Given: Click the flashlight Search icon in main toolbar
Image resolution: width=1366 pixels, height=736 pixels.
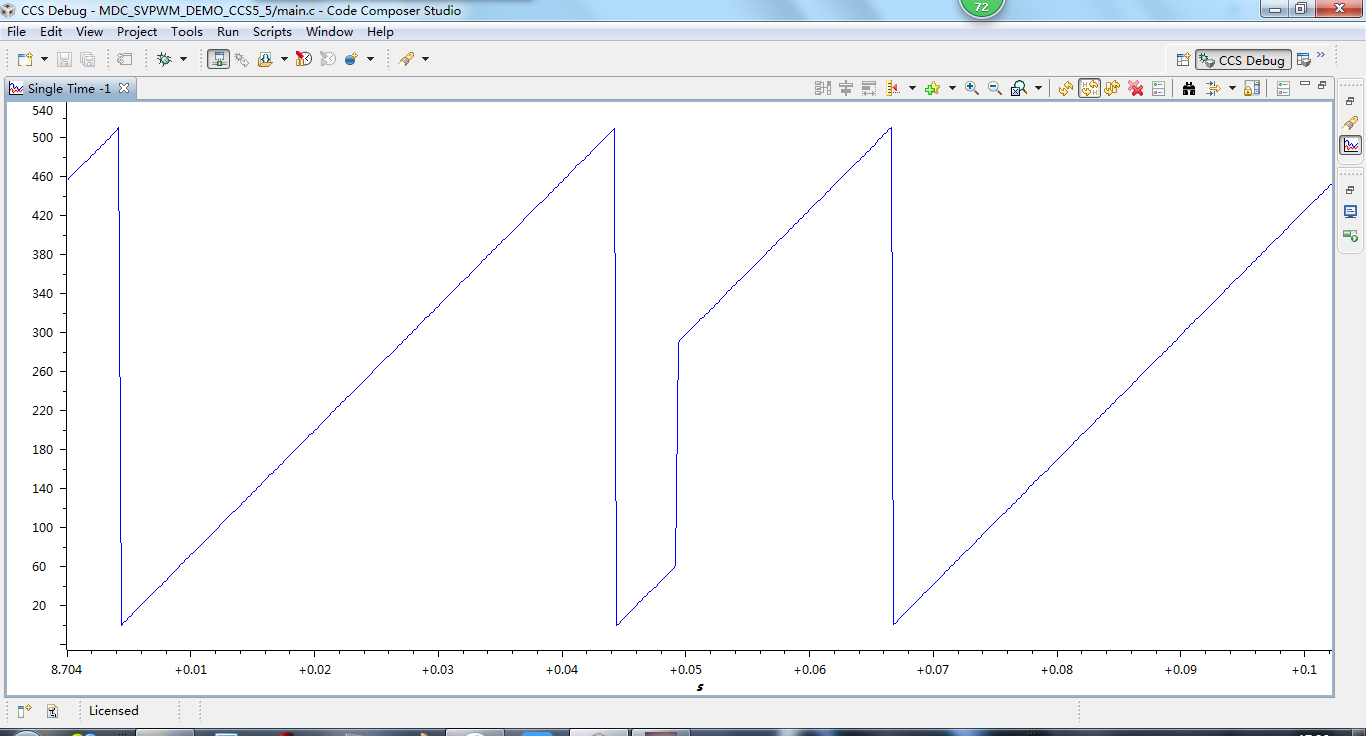Looking at the screenshot, I should tap(406, 60).
